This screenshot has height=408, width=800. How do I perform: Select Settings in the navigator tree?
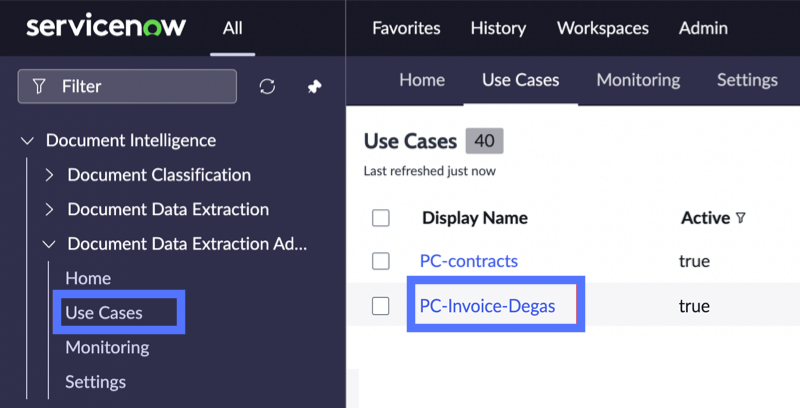[95, 382]
